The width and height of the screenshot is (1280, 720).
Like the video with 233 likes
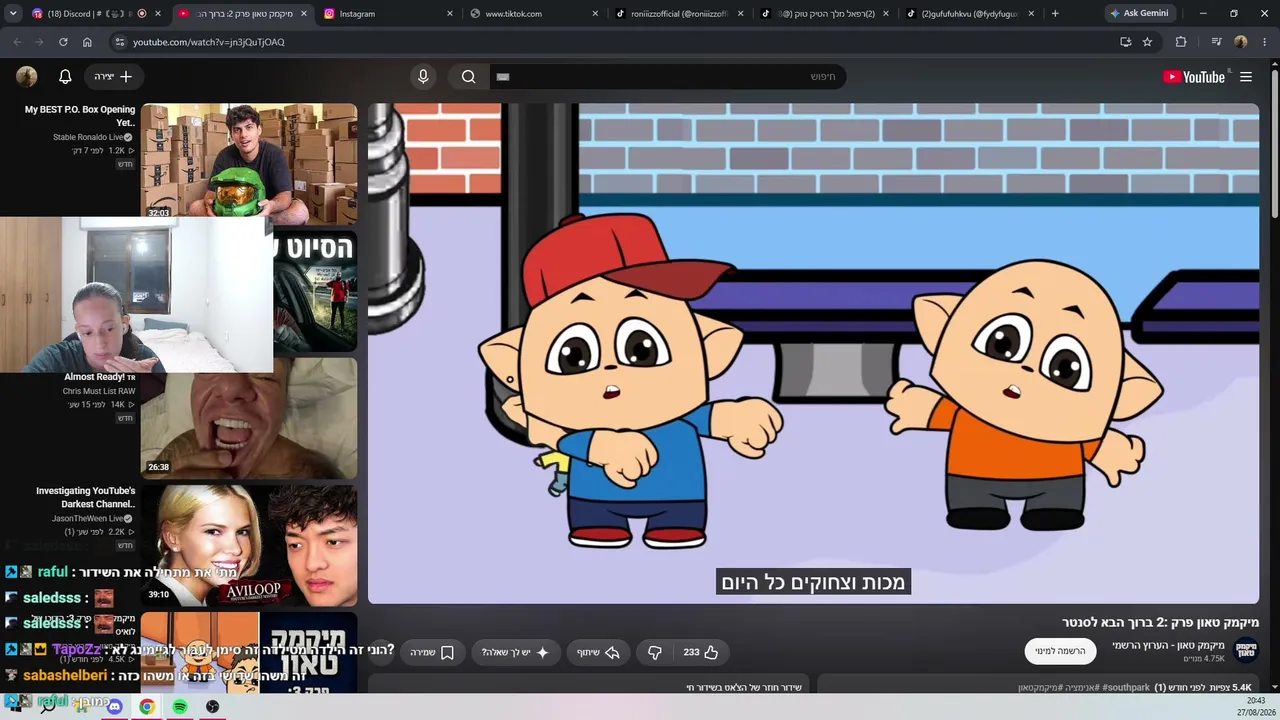[701, 652]
